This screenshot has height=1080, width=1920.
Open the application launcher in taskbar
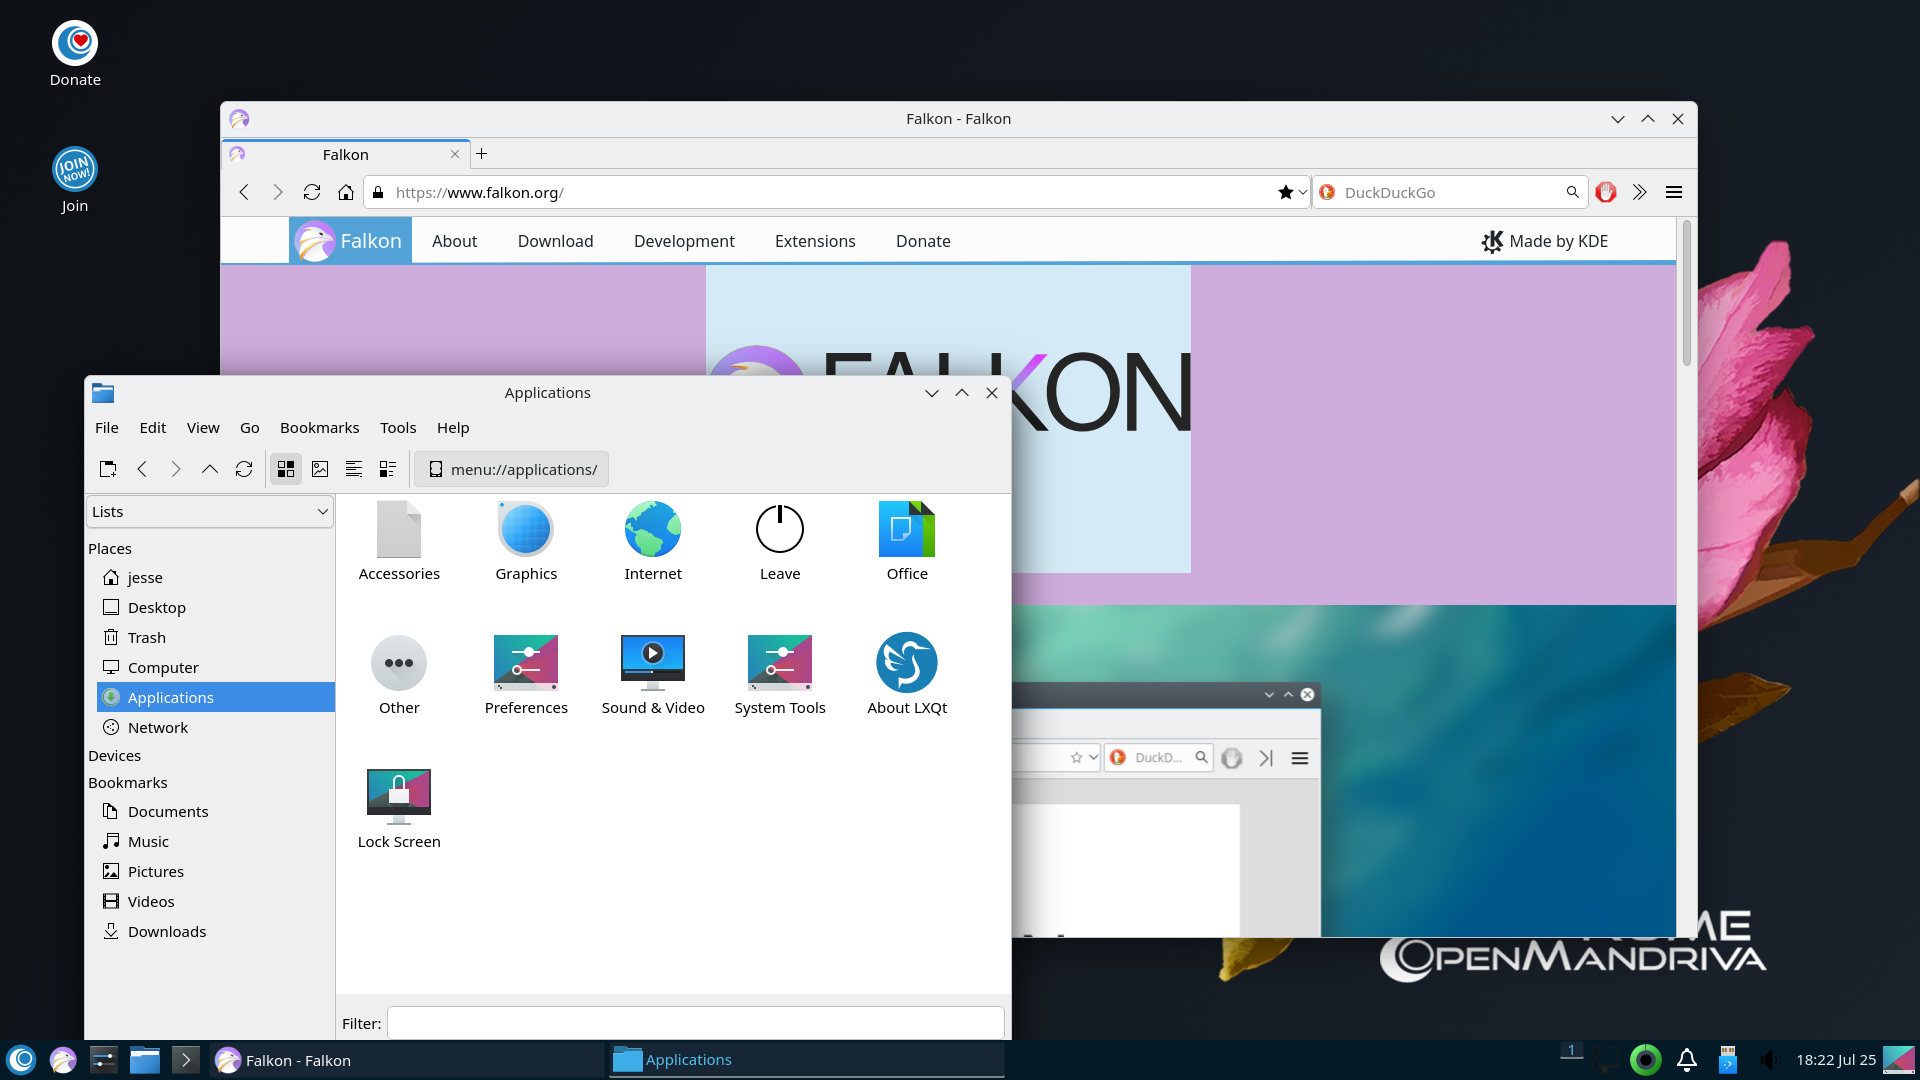(21, 1060)
